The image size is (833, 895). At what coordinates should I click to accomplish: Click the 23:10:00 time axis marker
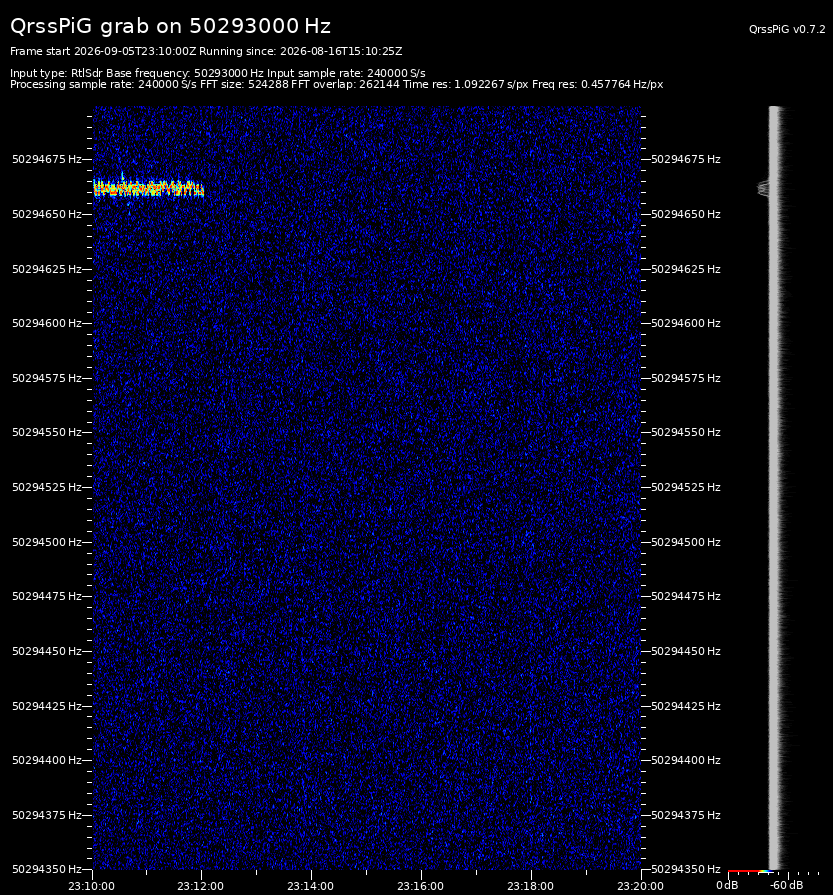coord(91,886)
